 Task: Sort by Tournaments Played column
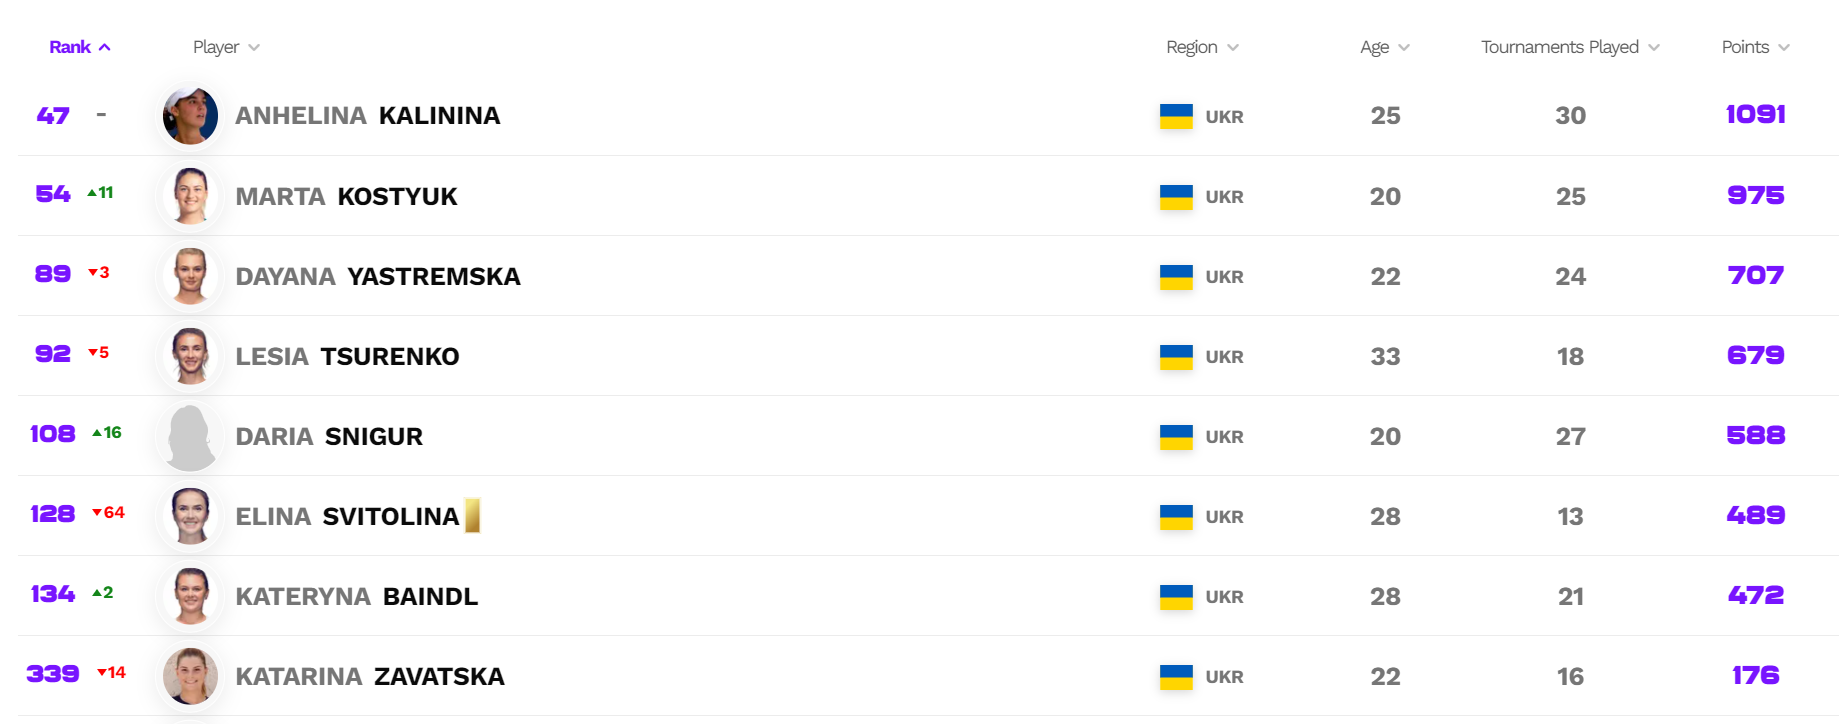[x=1569, y=47]
